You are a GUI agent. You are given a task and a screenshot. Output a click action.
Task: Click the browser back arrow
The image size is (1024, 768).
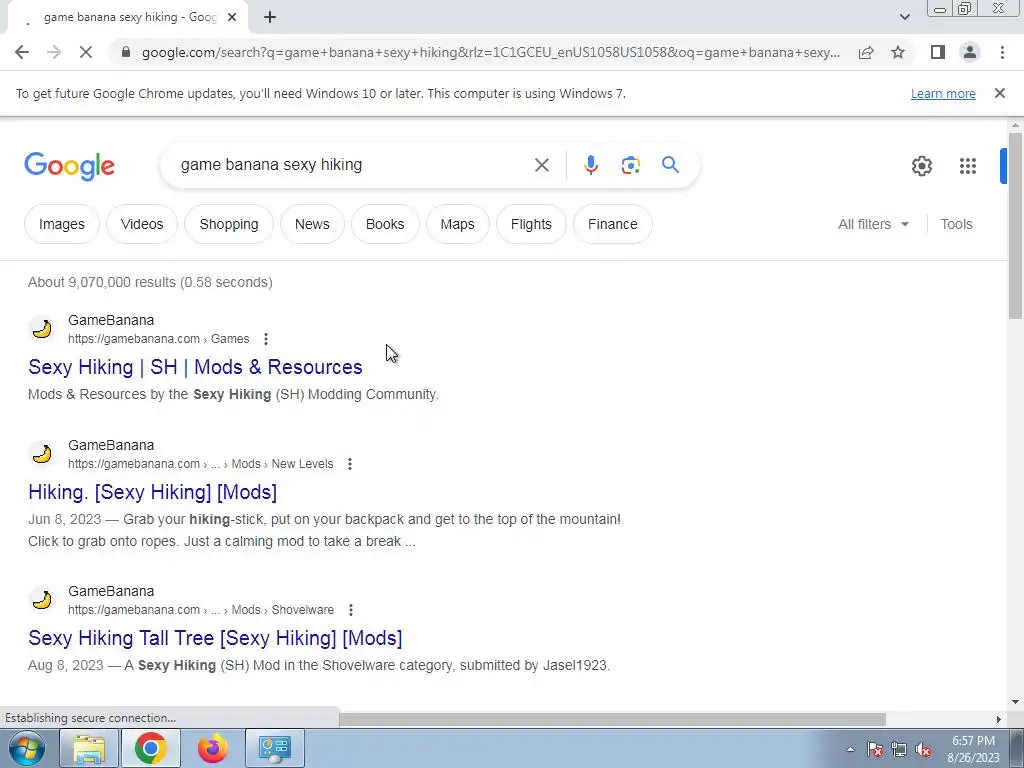(x=22, y=52)
